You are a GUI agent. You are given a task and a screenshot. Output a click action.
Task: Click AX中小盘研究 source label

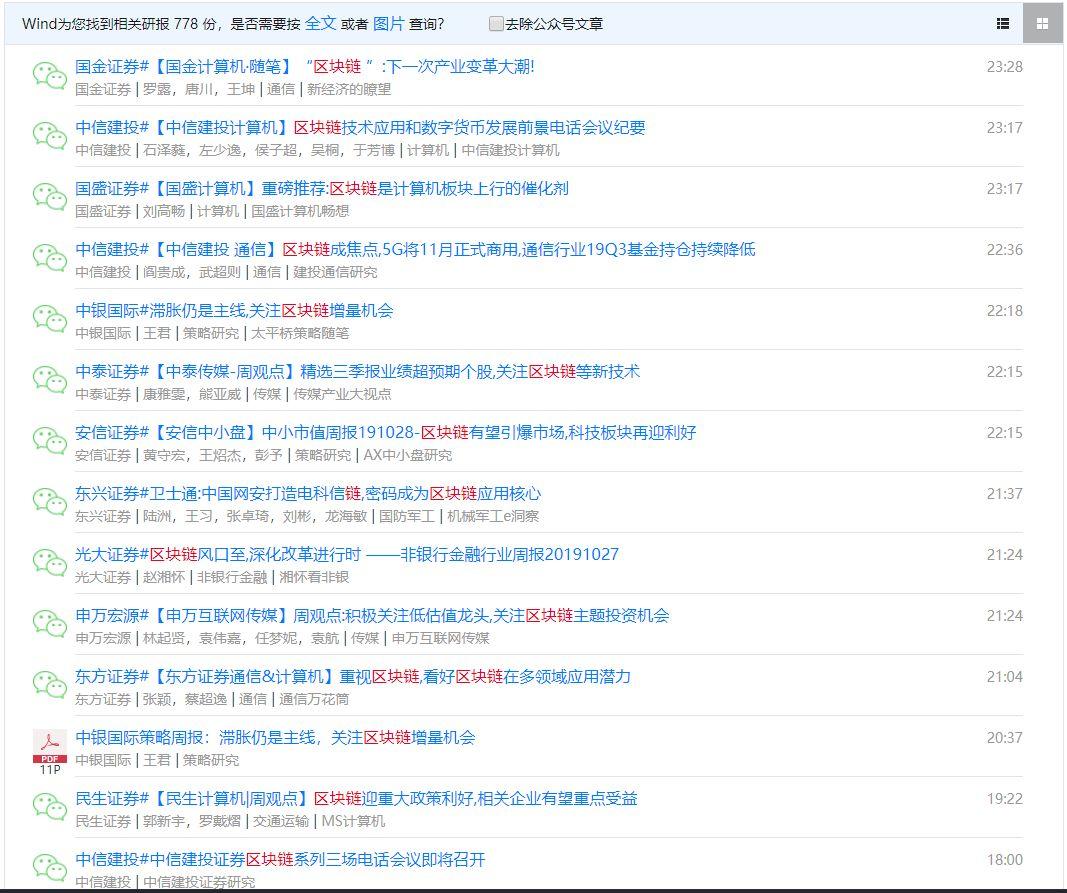(408, 455)
